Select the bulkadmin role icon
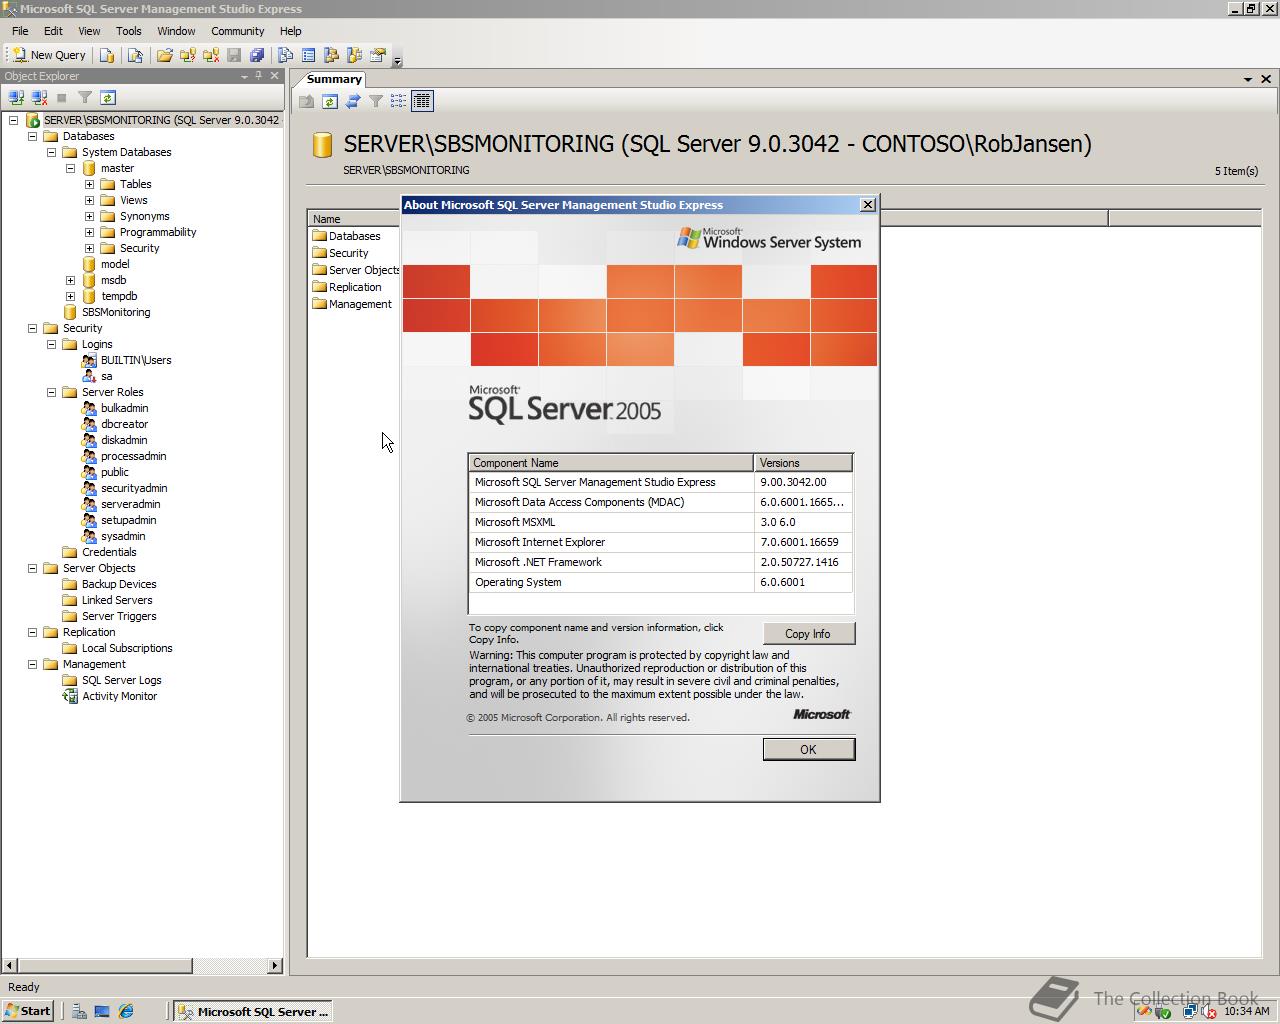 pyautogui.click(x=89, y=408)
